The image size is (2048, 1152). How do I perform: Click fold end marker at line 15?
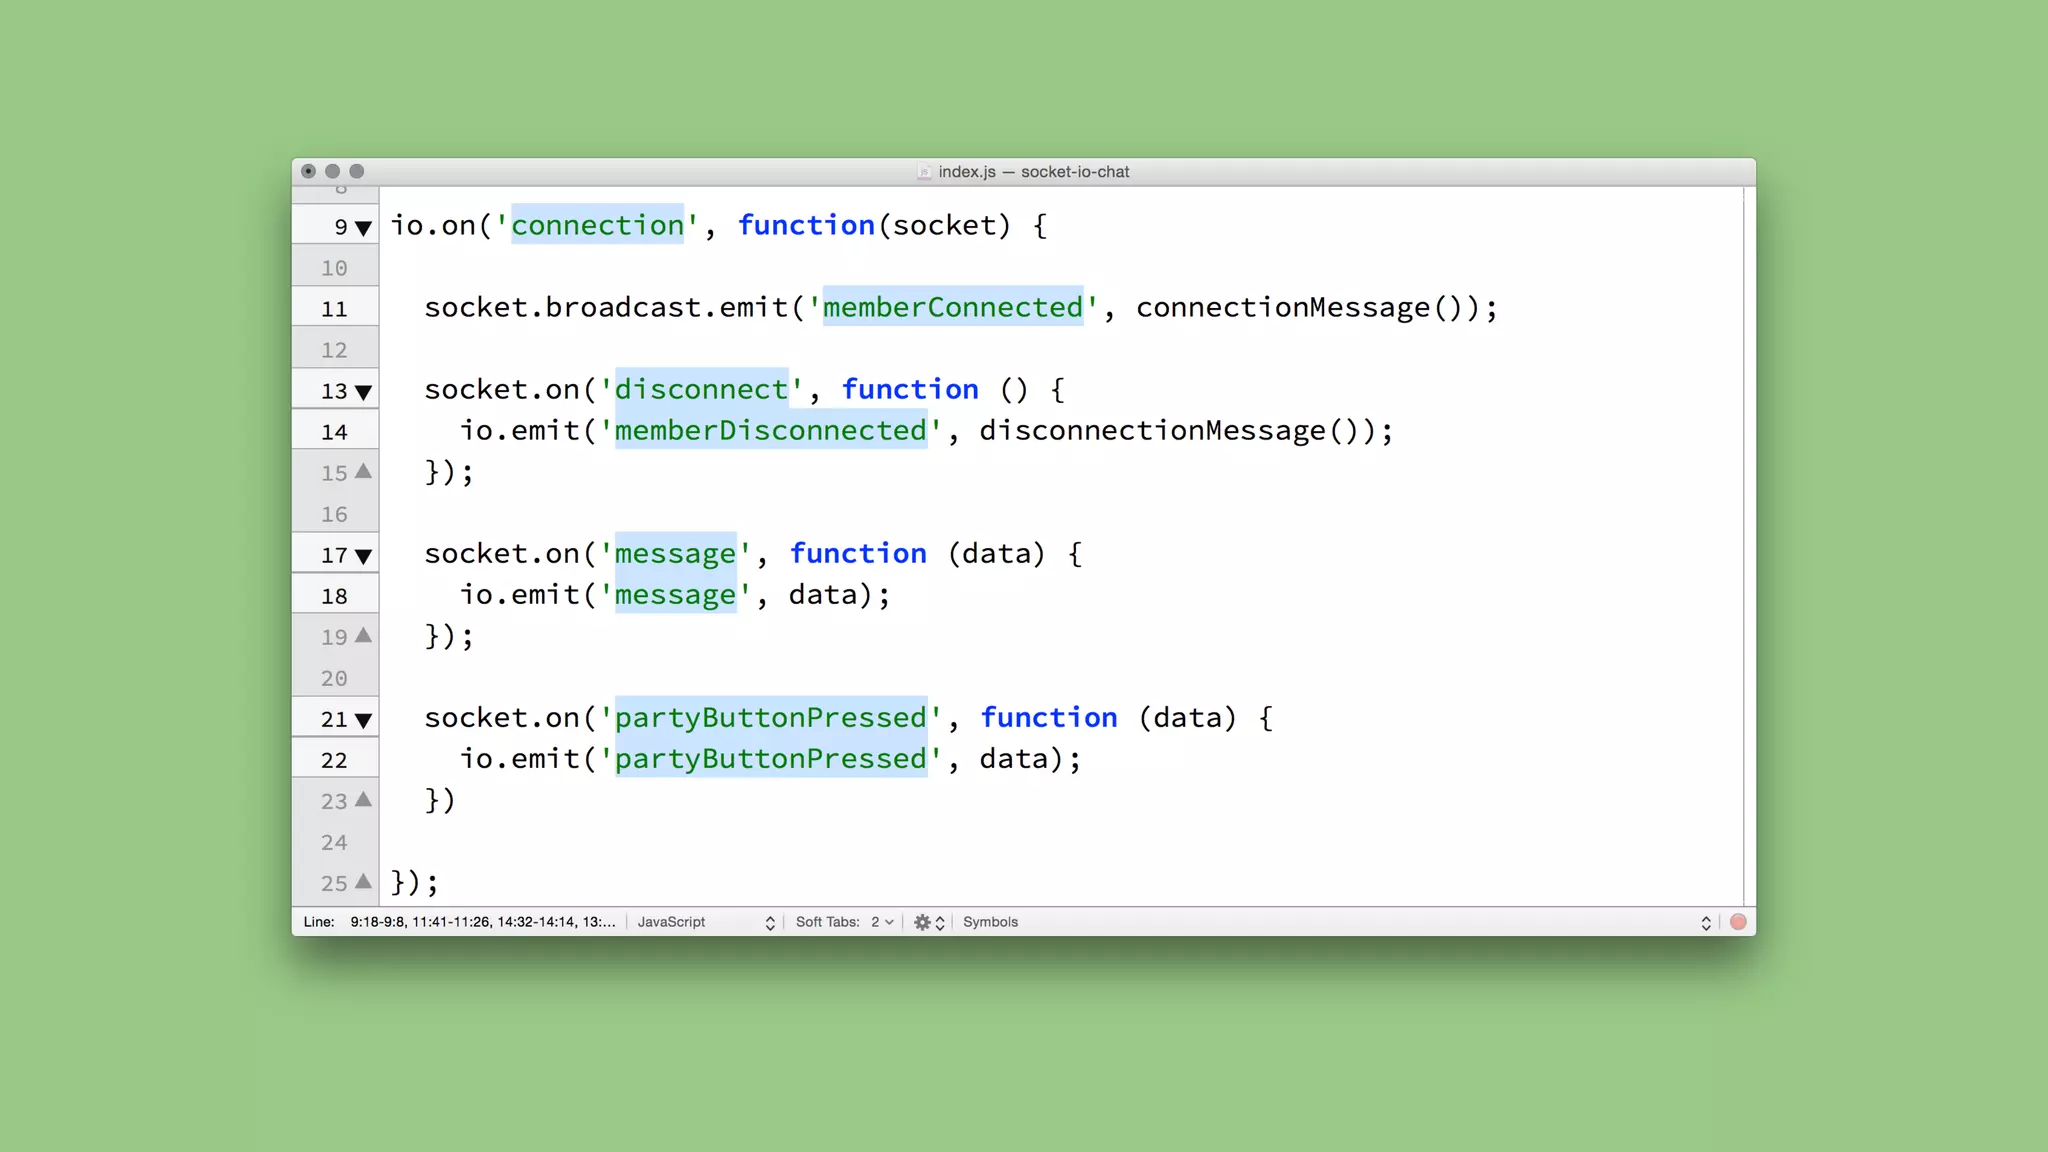coord(363,471)
